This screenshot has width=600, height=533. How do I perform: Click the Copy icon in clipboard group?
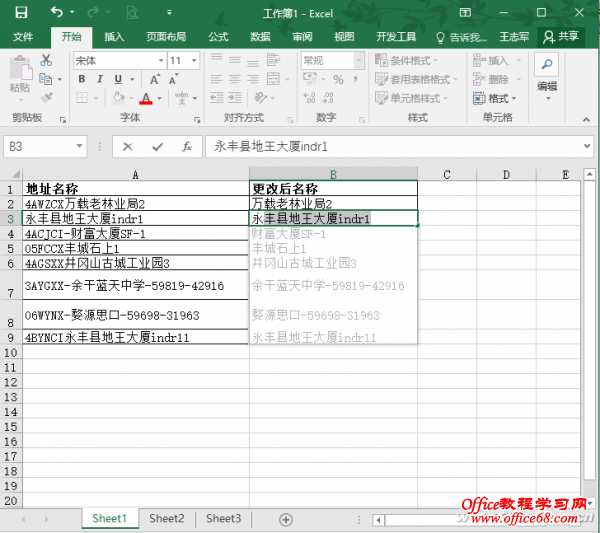coord(46,79)
